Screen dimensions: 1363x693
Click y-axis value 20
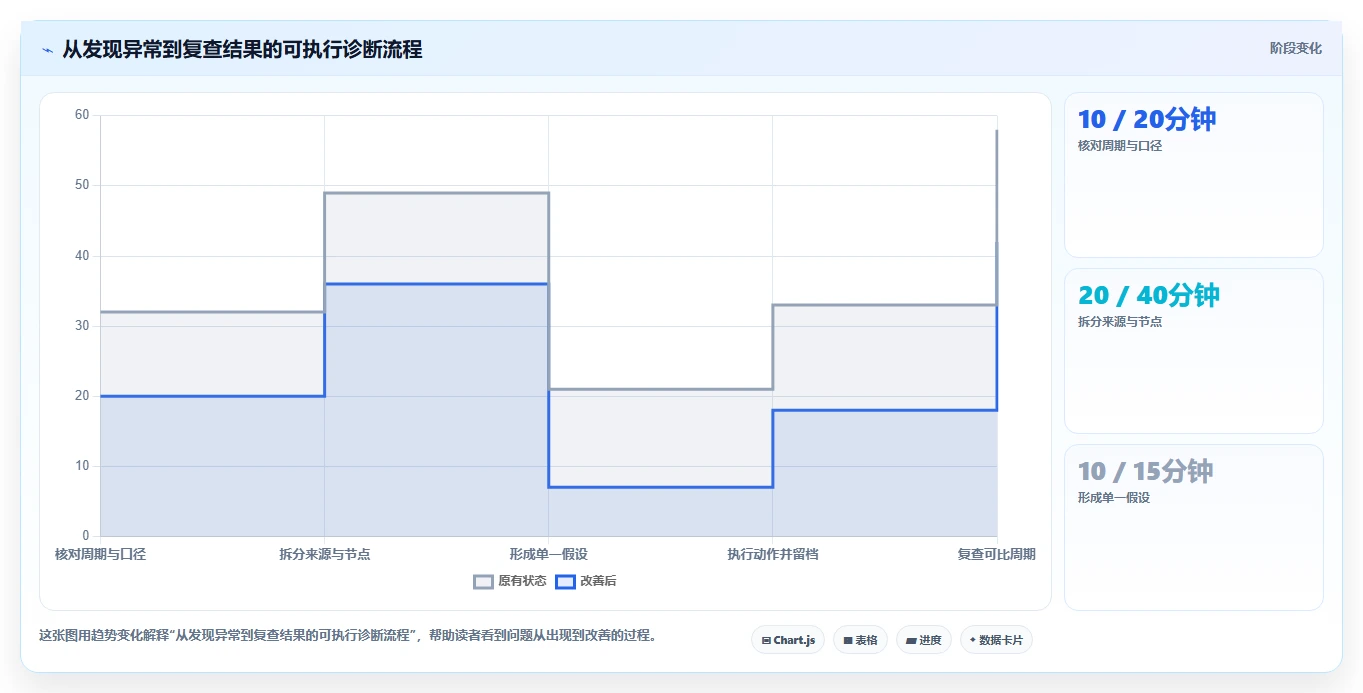pos(82,396)
